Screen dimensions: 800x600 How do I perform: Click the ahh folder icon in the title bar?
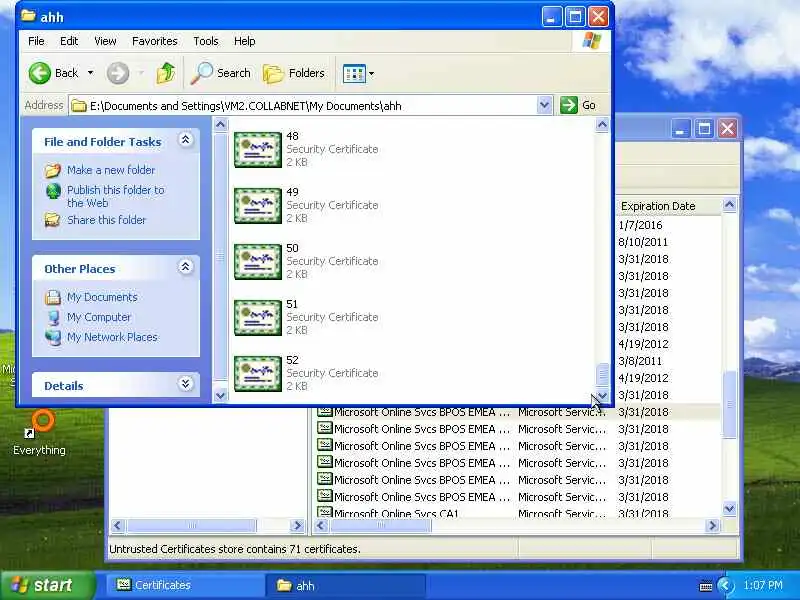28,16
